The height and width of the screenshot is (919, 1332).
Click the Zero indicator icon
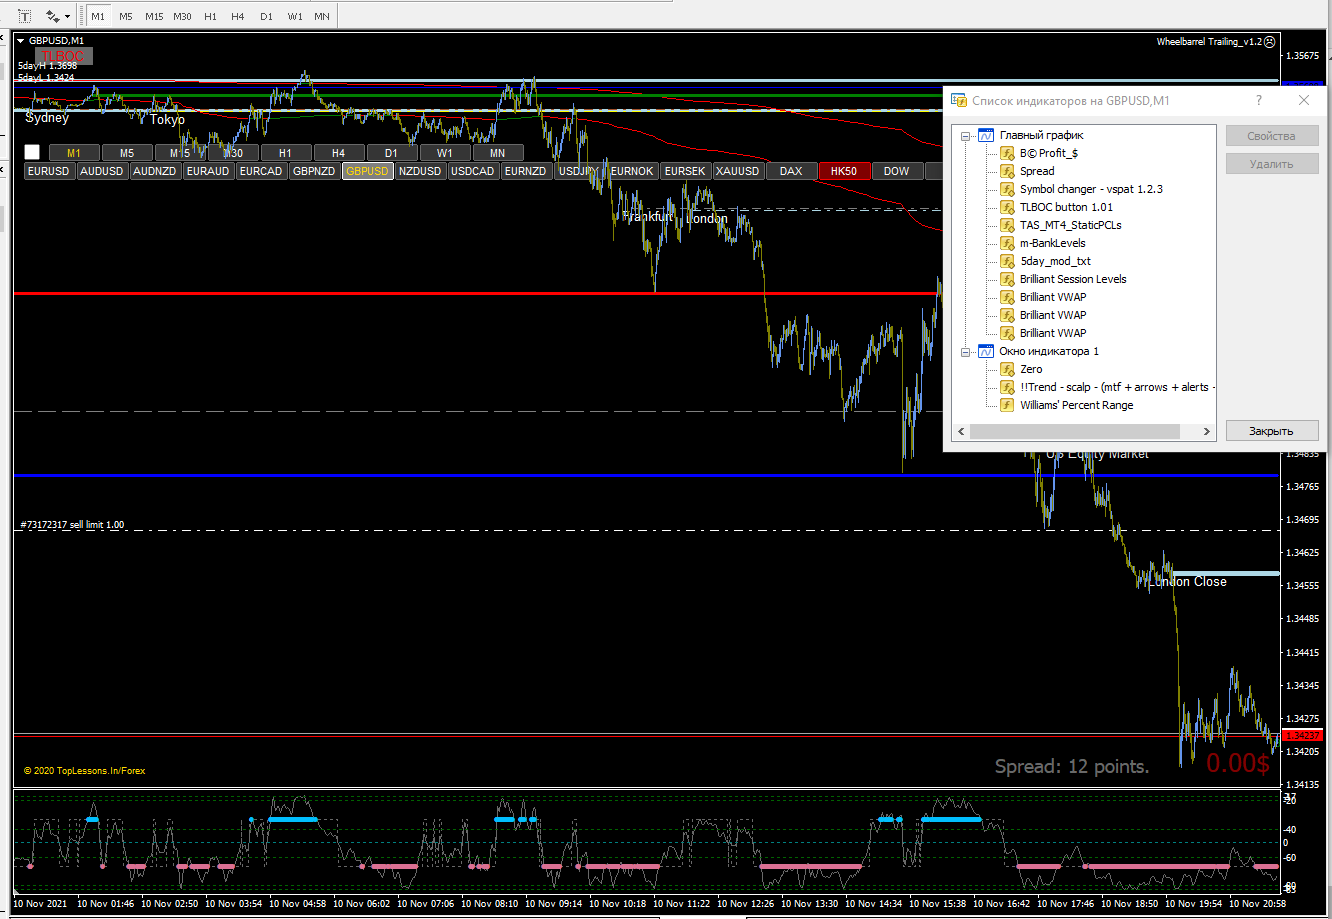pyautogui.click(x=1007, y=369)
